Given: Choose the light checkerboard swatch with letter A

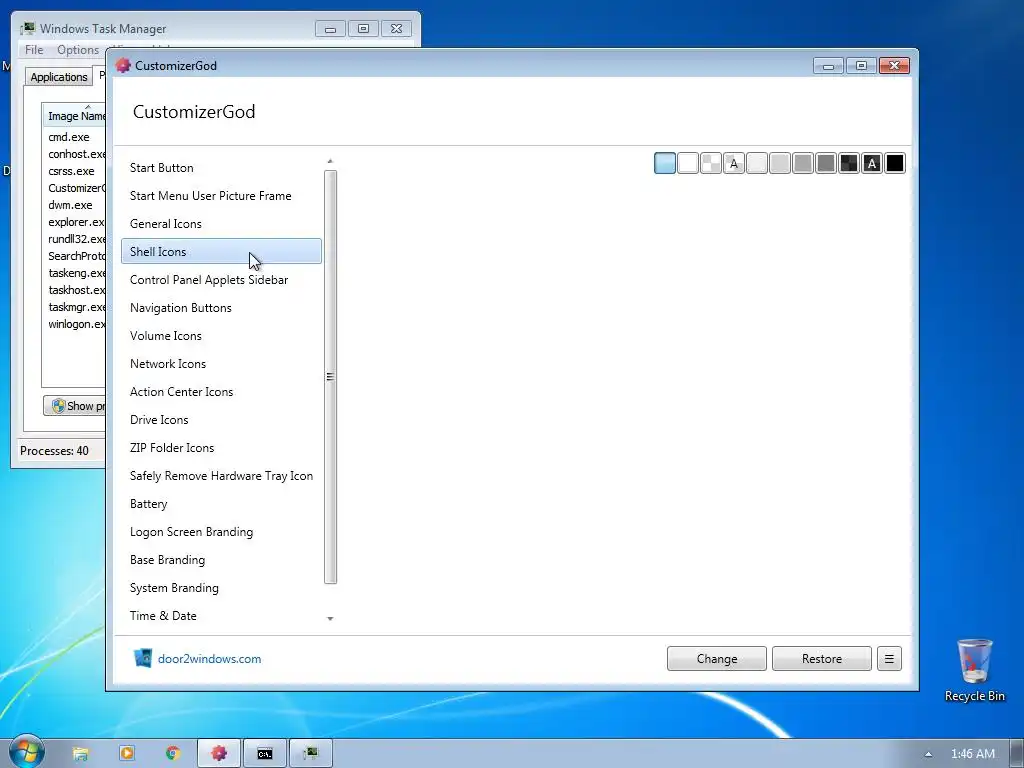Looking at the screenshot, I should coord(734,163).
